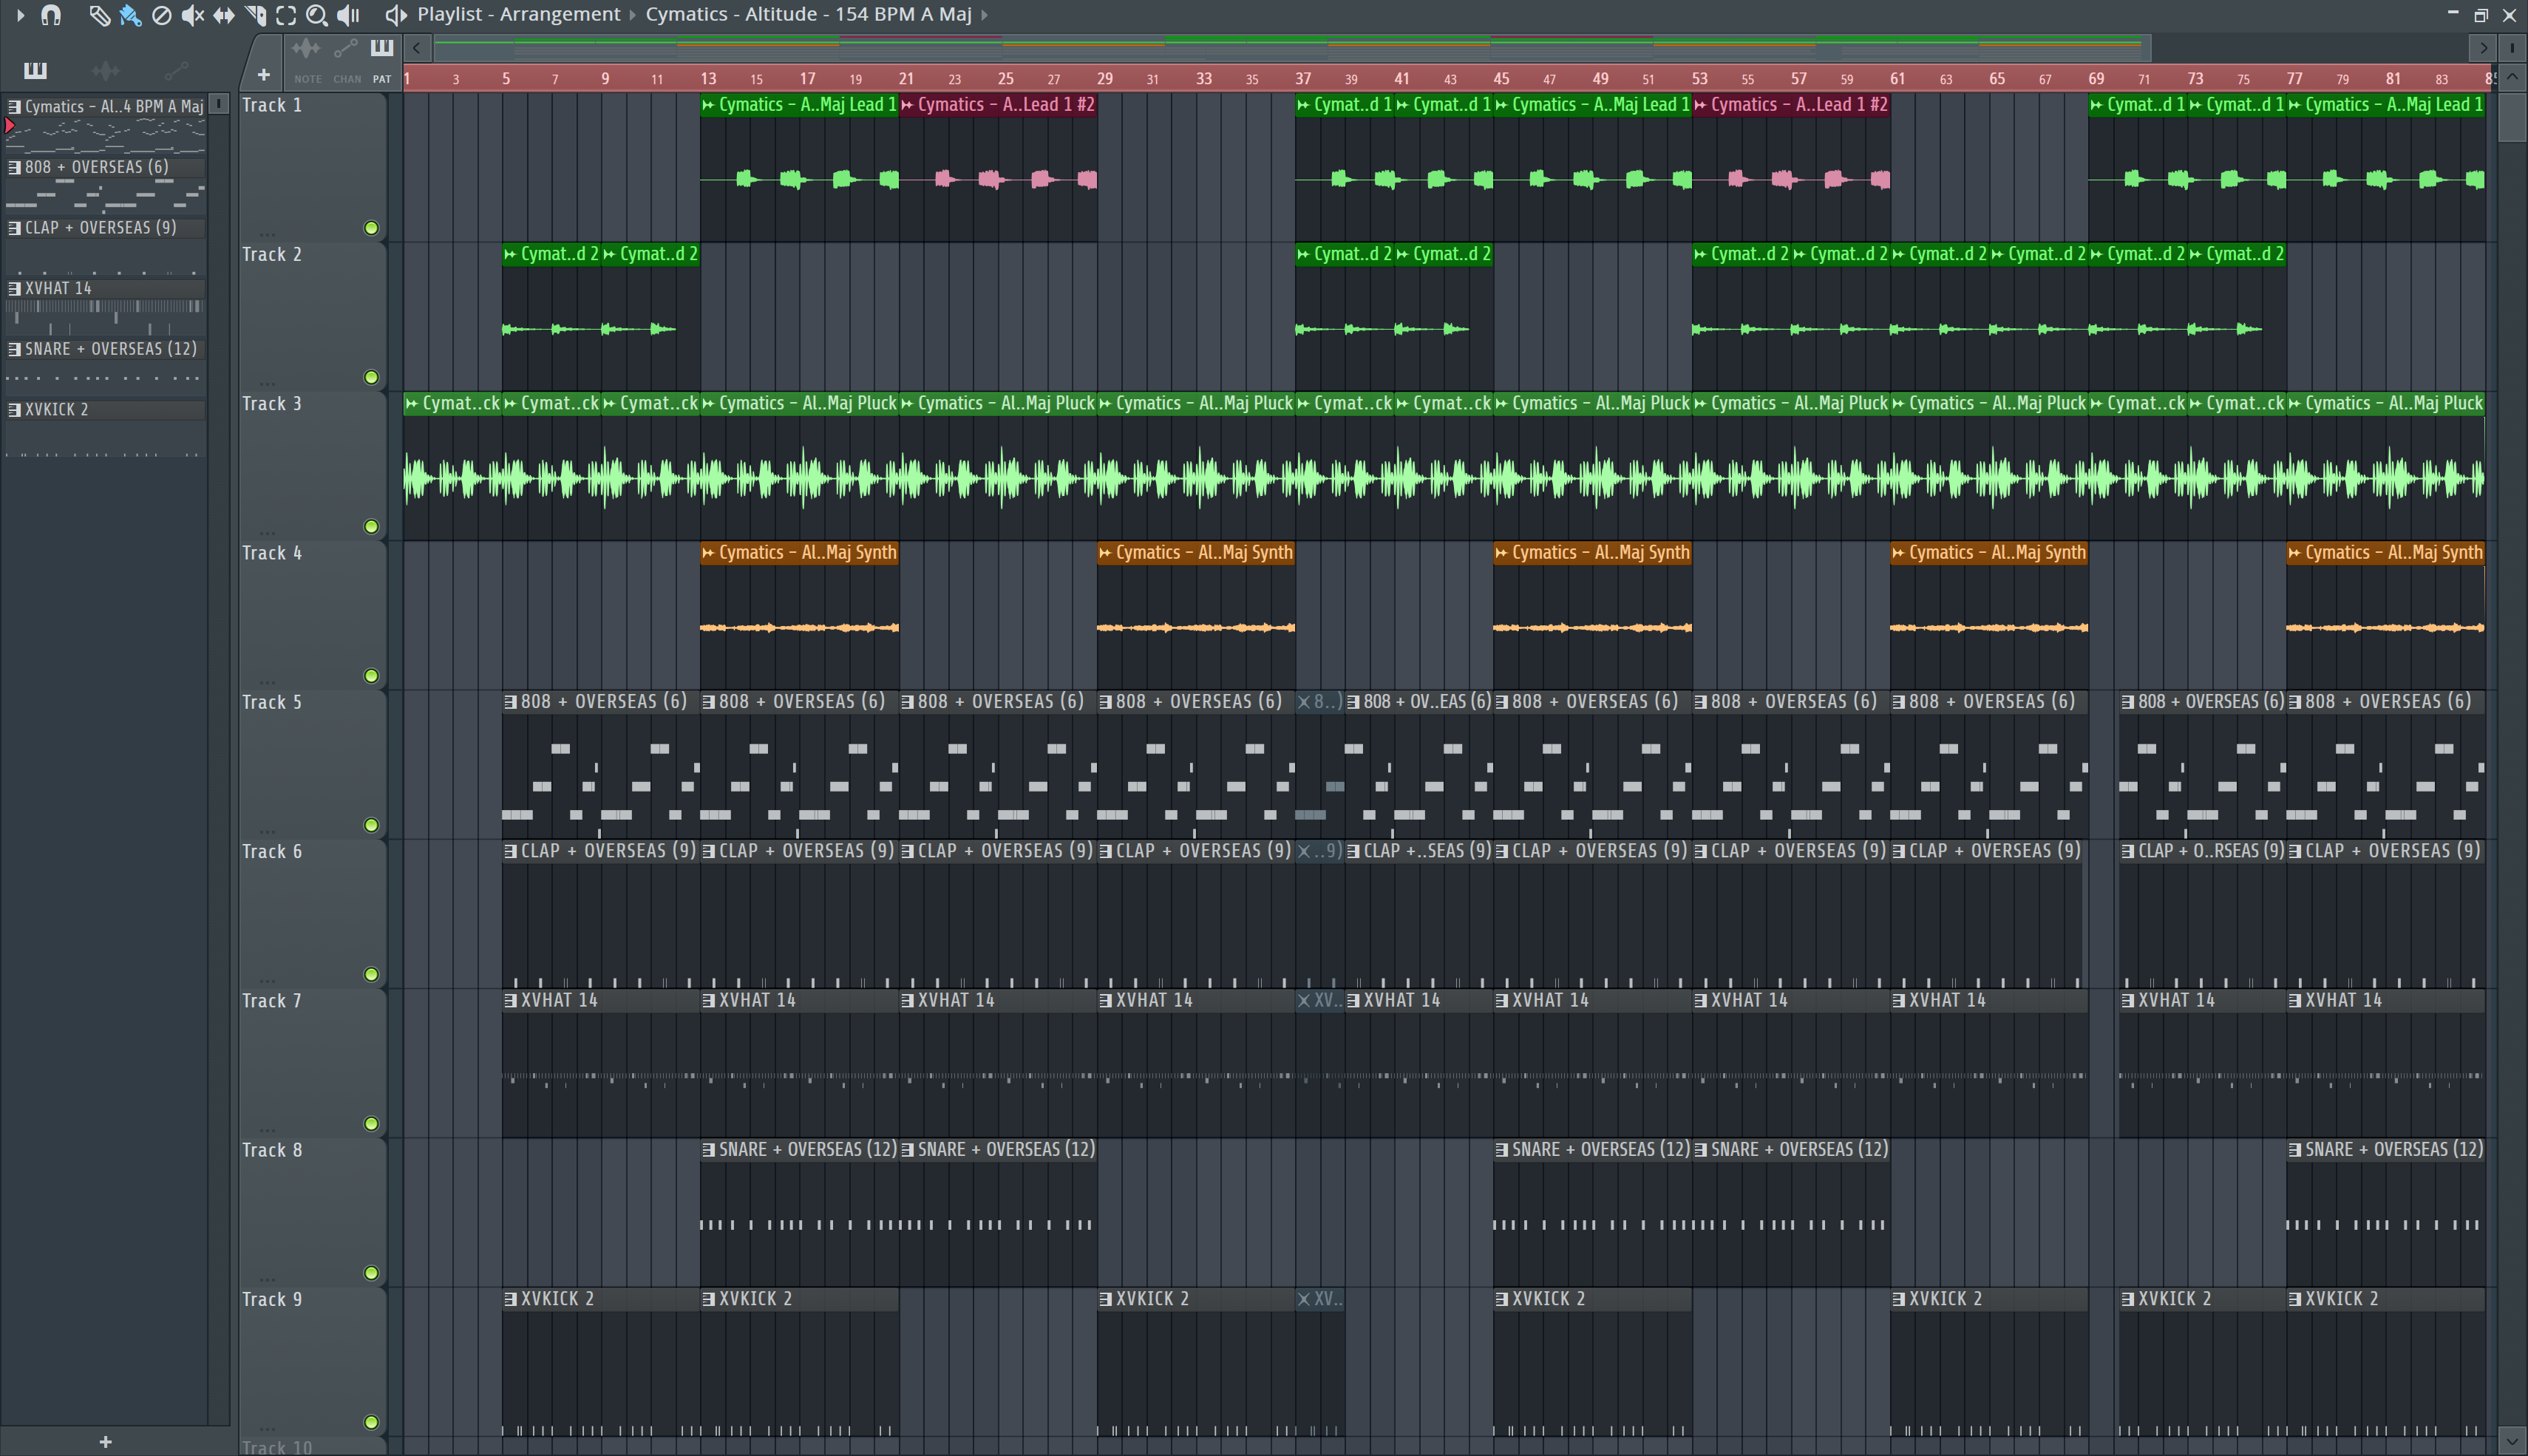Click 808 + OVERSEAS (6) picker item icon
This screenshot has width=2528, height=1456.
[14, 167]
